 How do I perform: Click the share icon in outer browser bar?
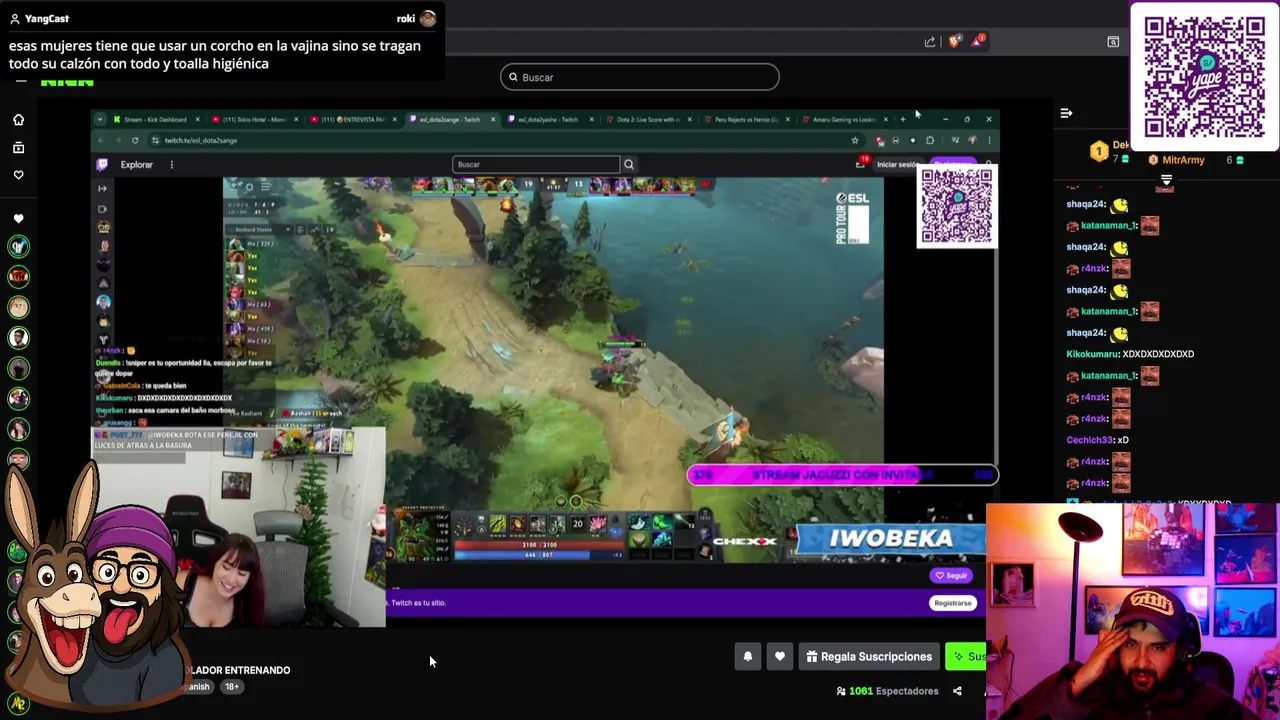point(930,41)
